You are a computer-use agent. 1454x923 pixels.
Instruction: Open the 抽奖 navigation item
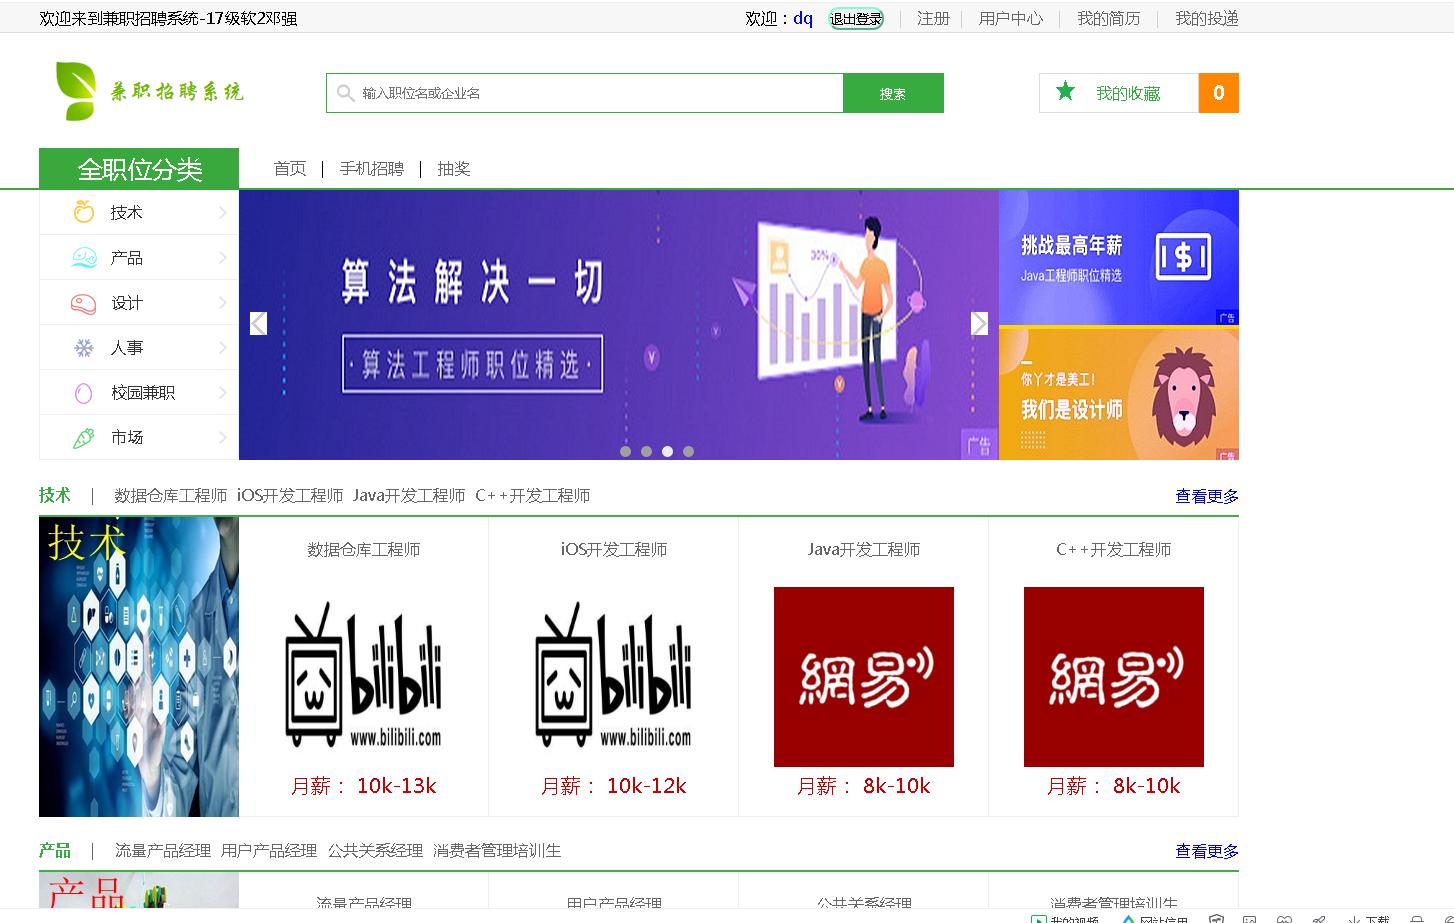454,168
